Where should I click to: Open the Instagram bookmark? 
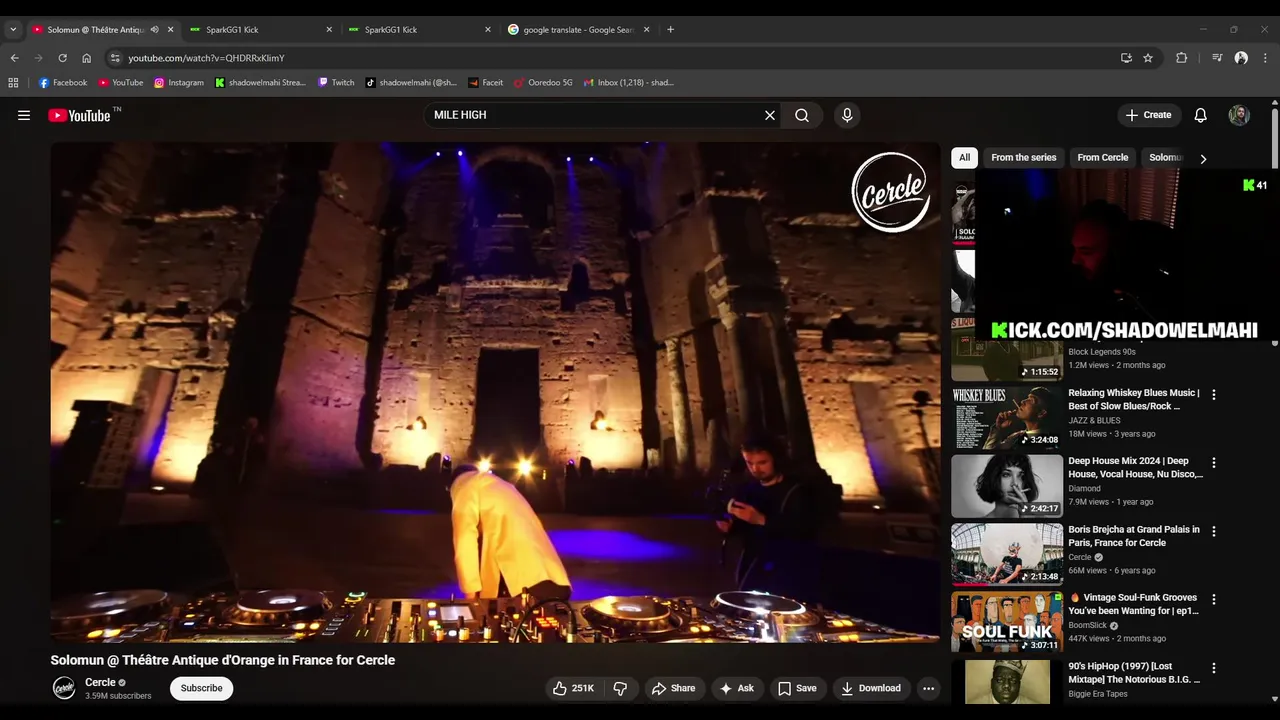[x=179, y=83]
